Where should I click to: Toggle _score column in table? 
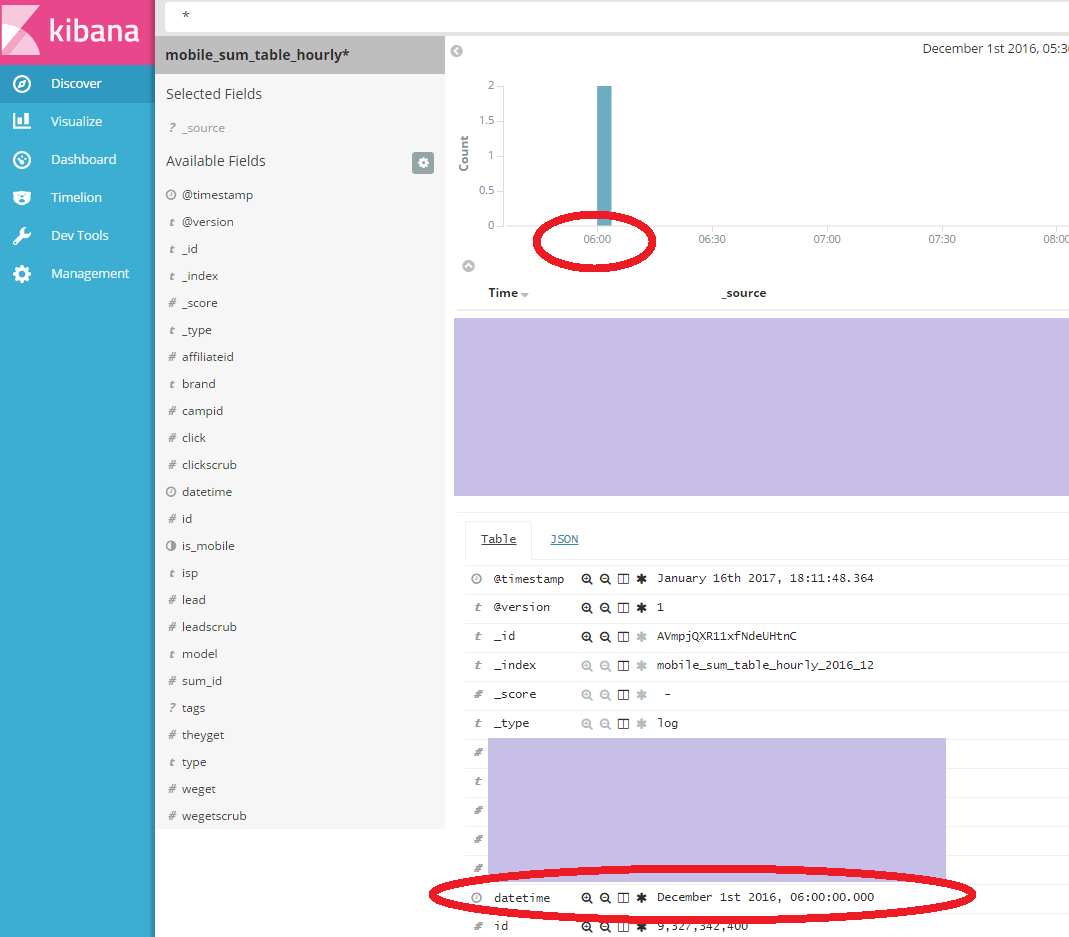point(623,695)
